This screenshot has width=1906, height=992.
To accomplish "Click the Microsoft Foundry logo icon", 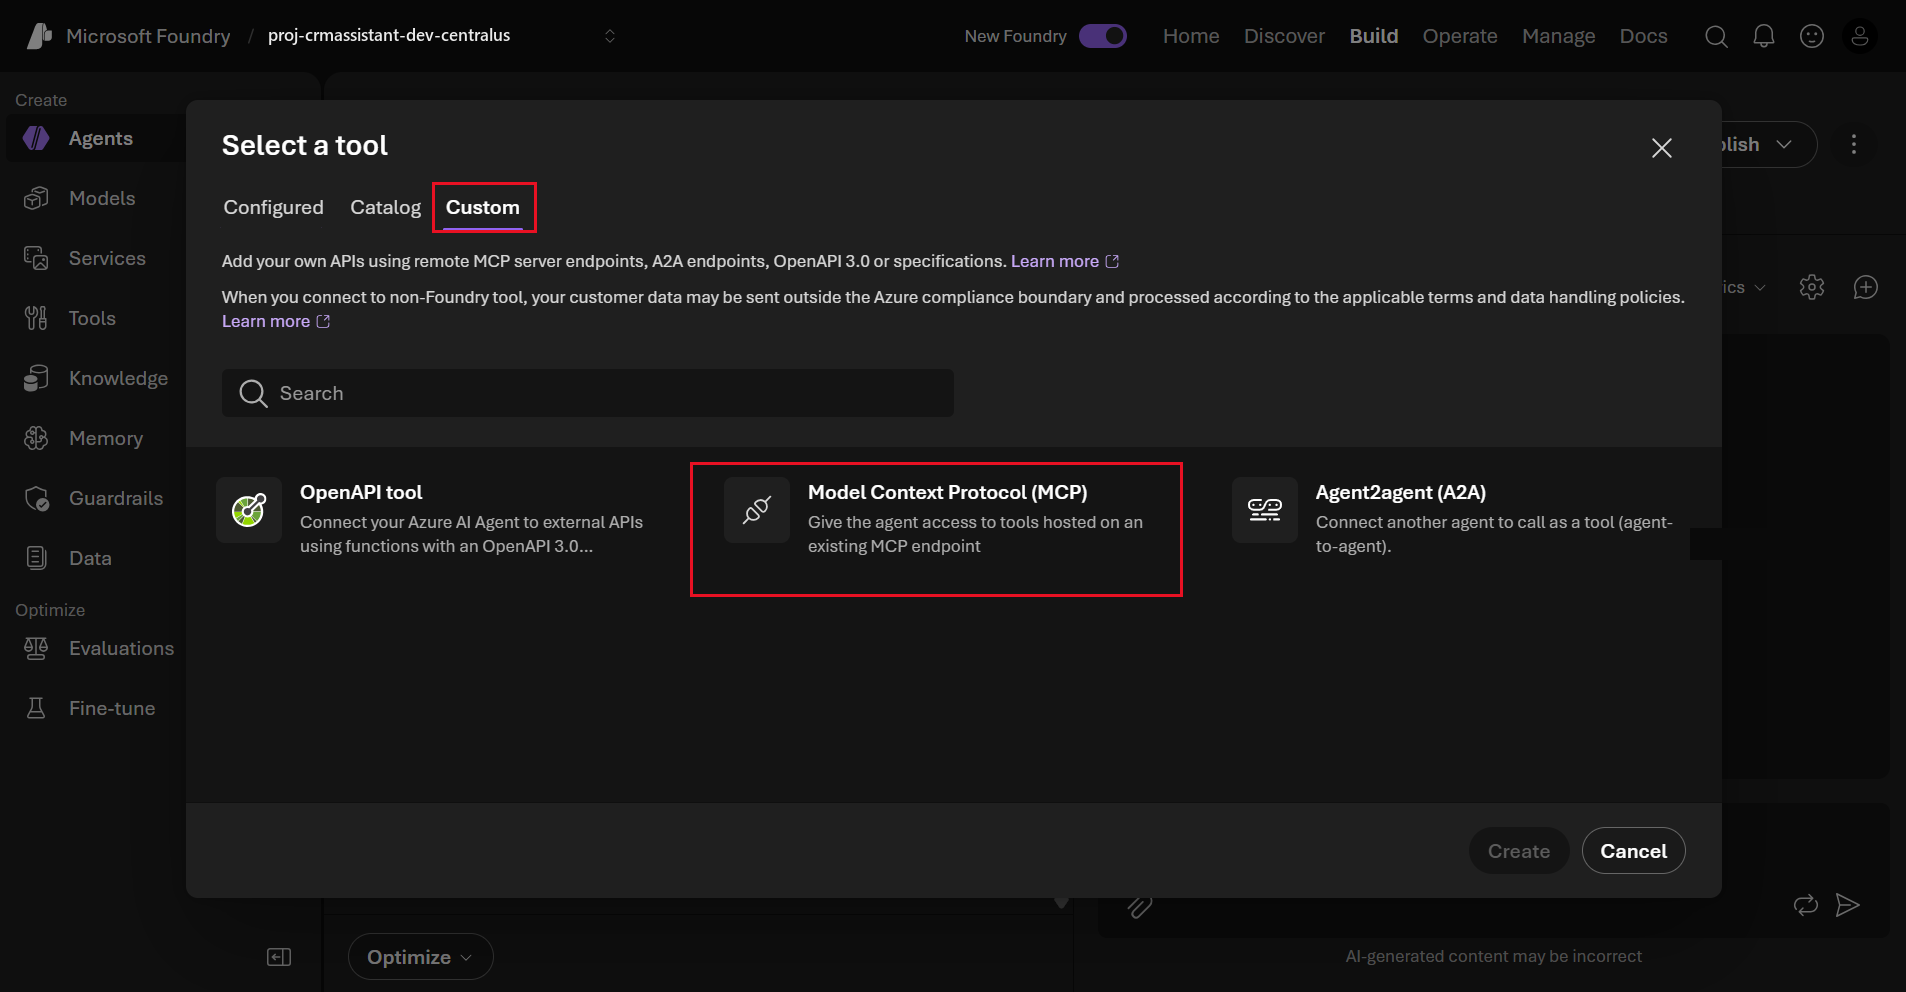I will 39,36.
